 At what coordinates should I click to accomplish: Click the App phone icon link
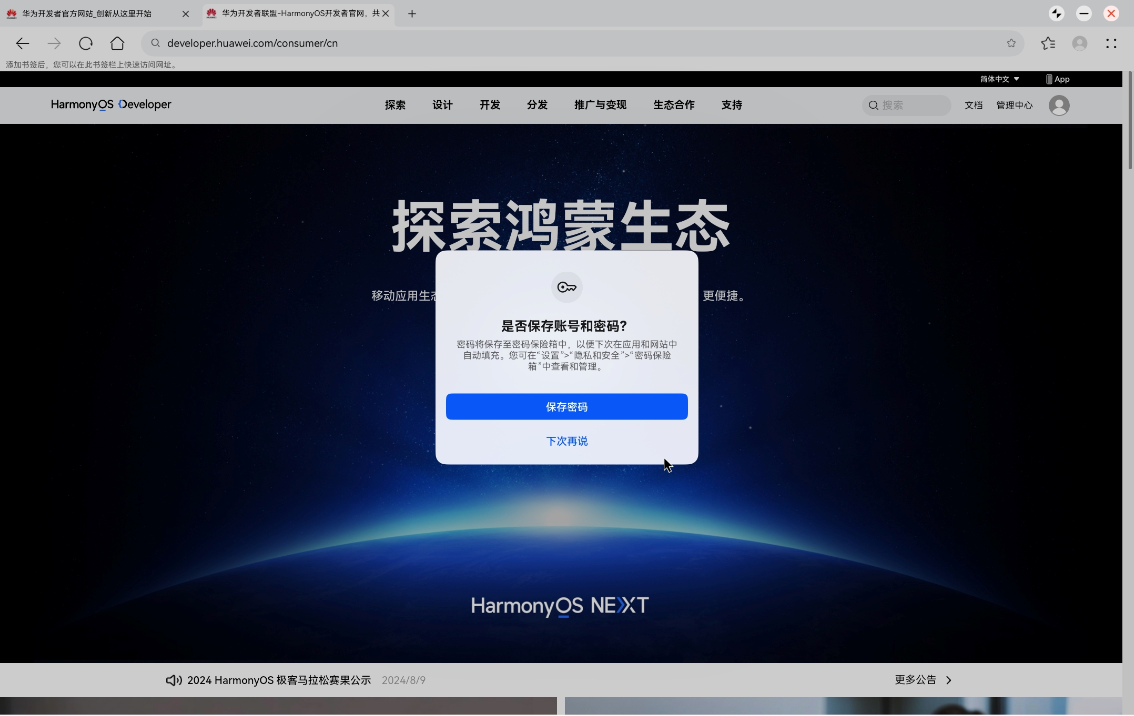coord(1057,79)
